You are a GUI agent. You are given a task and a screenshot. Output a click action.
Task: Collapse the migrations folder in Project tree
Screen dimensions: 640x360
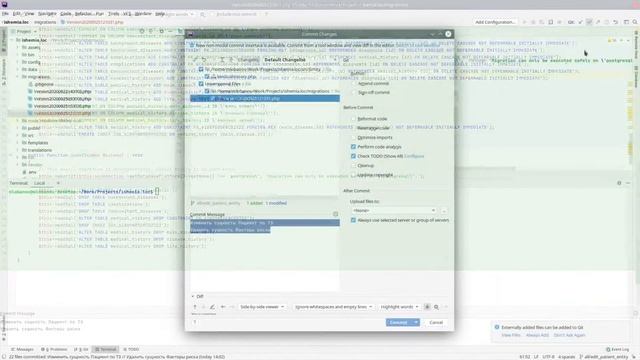(18, 76)
